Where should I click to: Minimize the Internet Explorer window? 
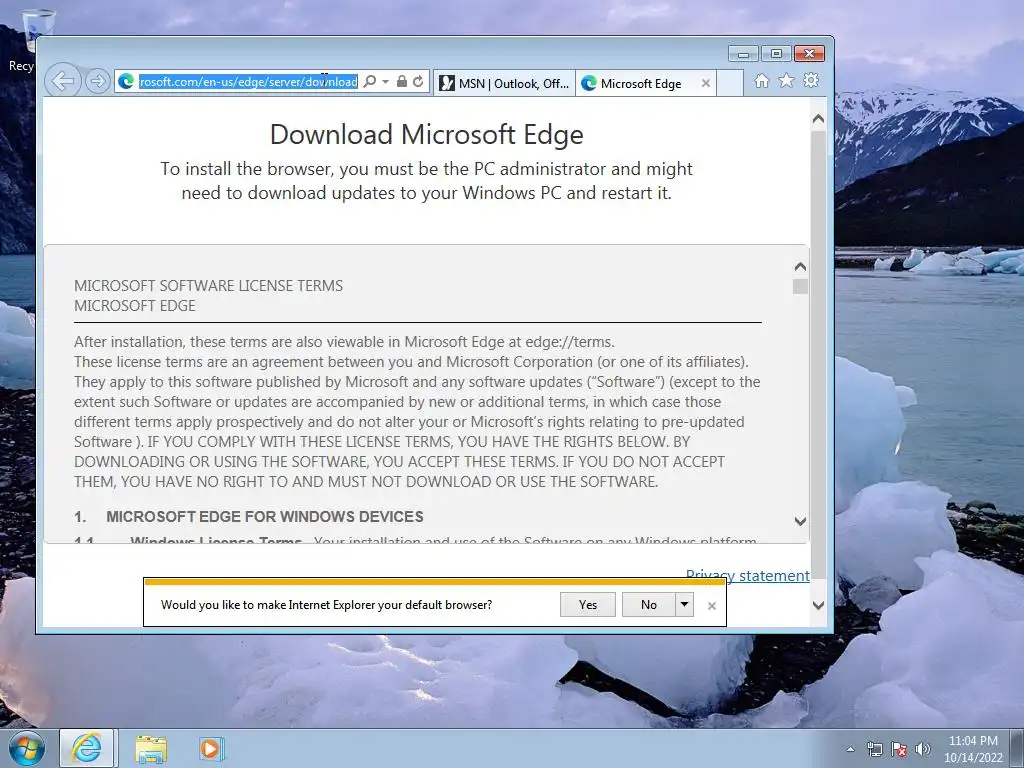tap(743, 54)
